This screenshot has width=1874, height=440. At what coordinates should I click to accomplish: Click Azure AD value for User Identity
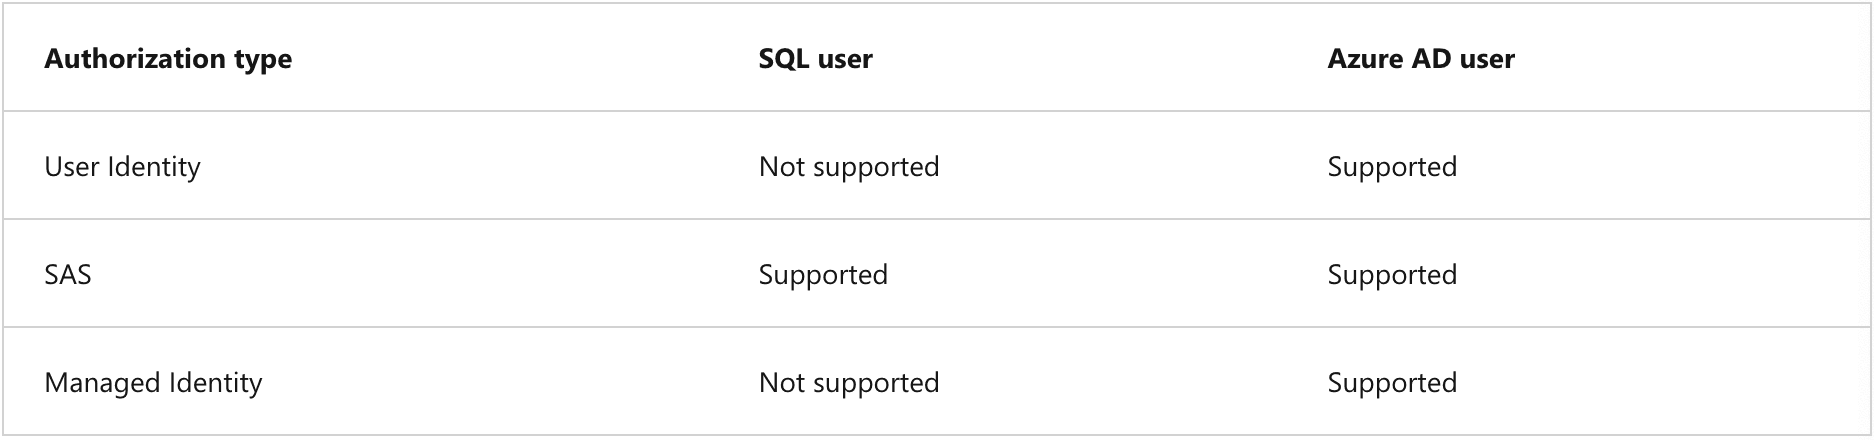click(1391, 166)
